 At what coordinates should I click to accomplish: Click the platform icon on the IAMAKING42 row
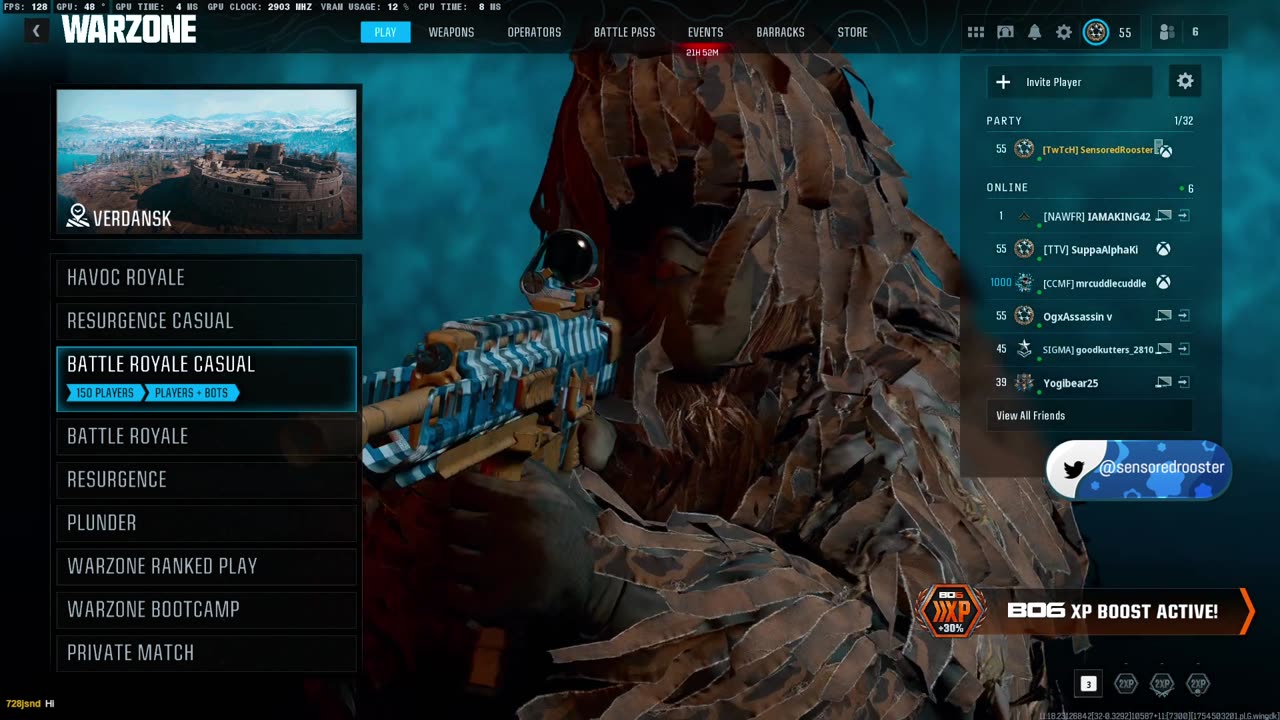click(1163, 216)
